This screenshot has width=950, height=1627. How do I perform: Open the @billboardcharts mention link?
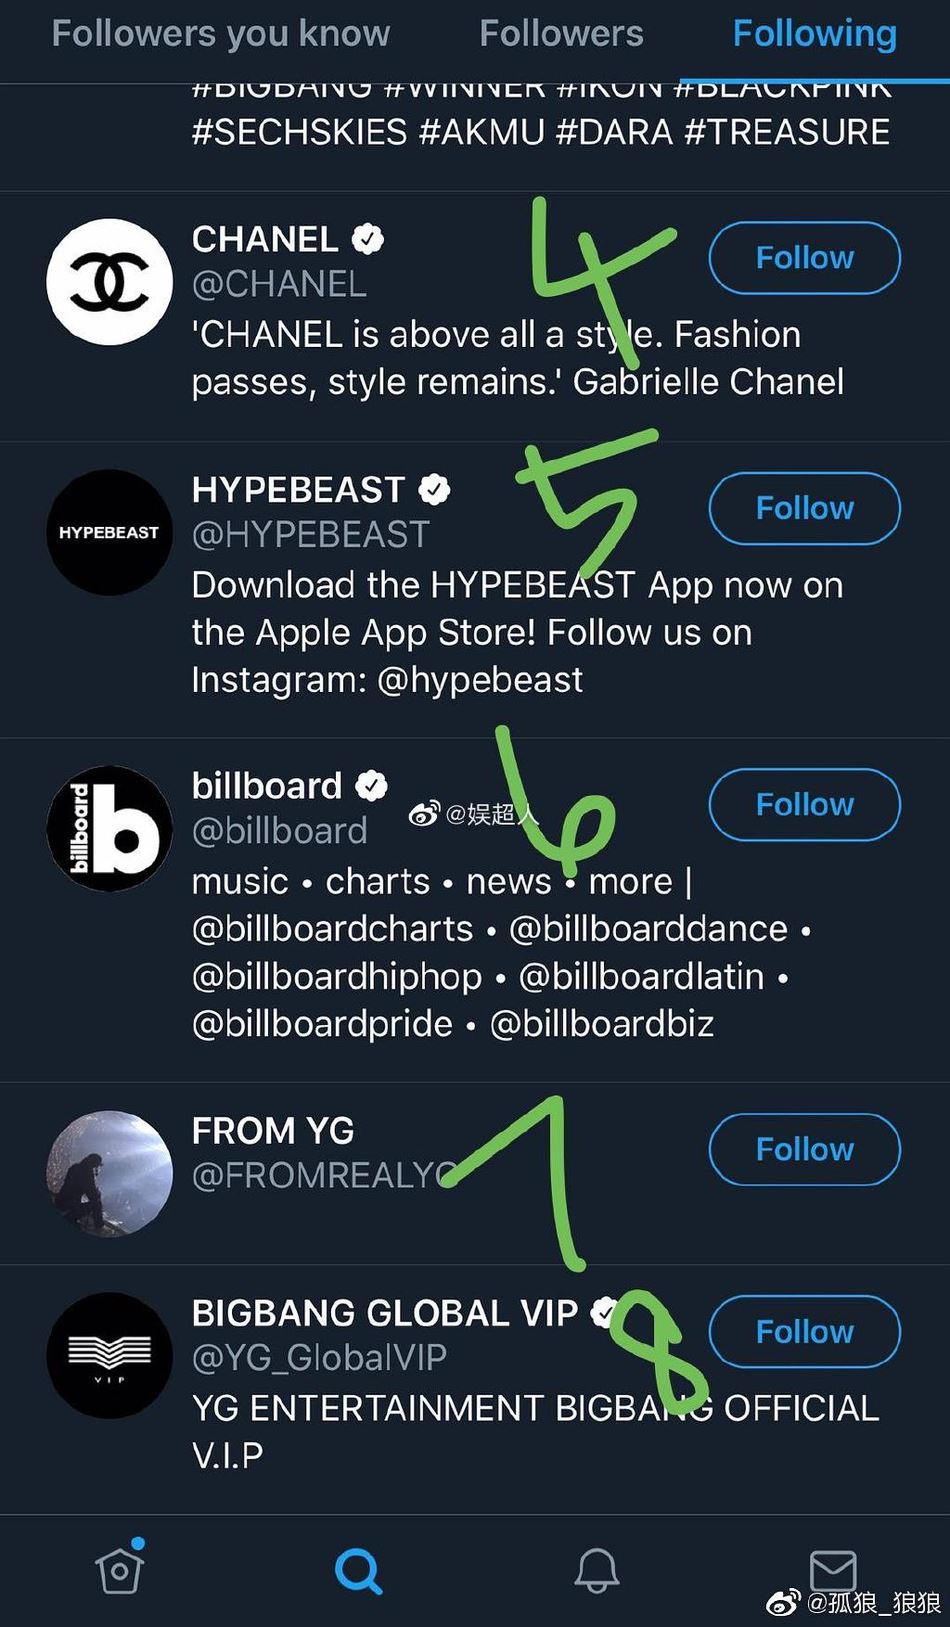tap(332, 929)
